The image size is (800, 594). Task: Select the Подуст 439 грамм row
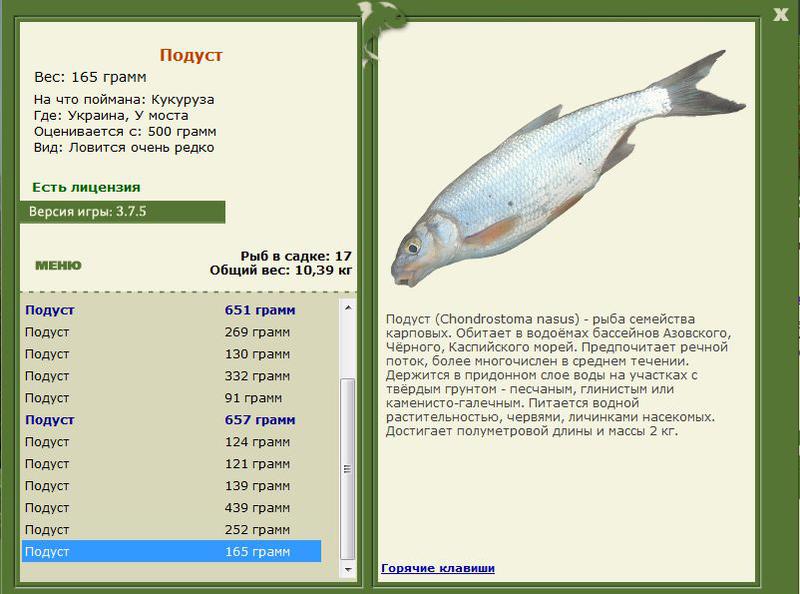pyautogui.click(x=171, y=507)
